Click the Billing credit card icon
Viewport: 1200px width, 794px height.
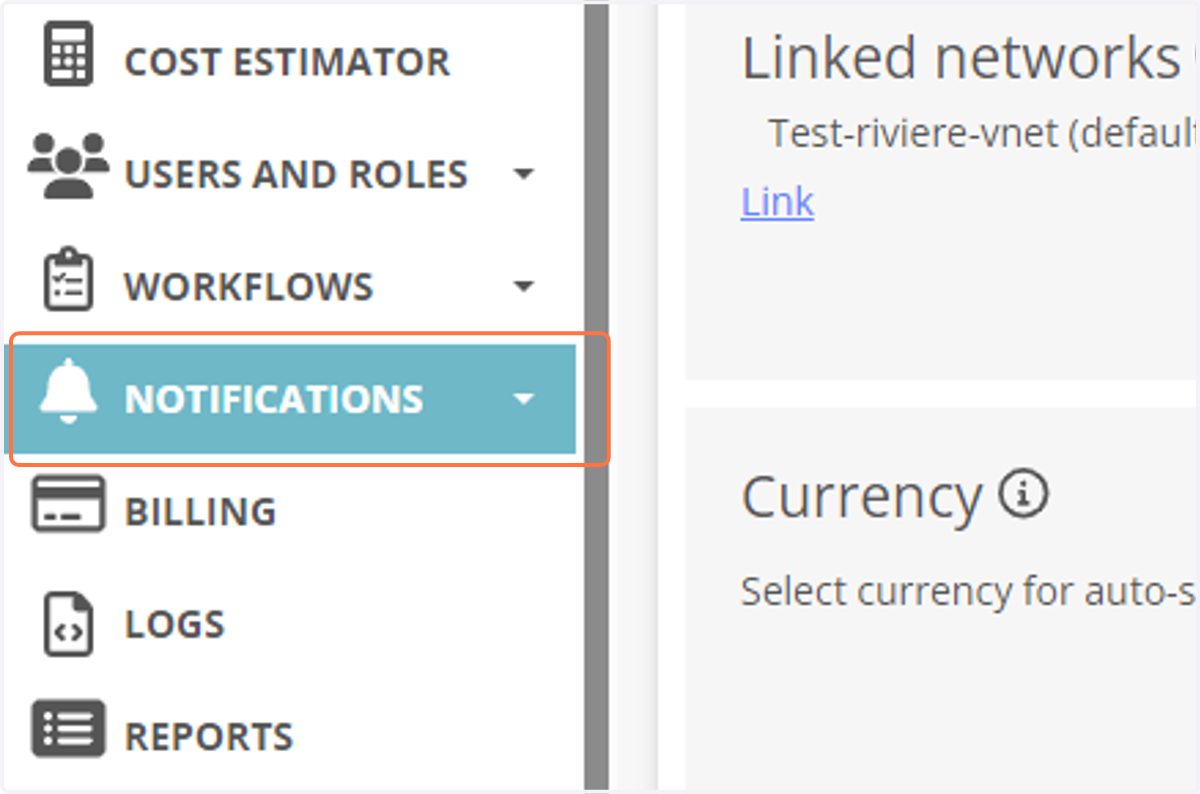pos(68,505)
